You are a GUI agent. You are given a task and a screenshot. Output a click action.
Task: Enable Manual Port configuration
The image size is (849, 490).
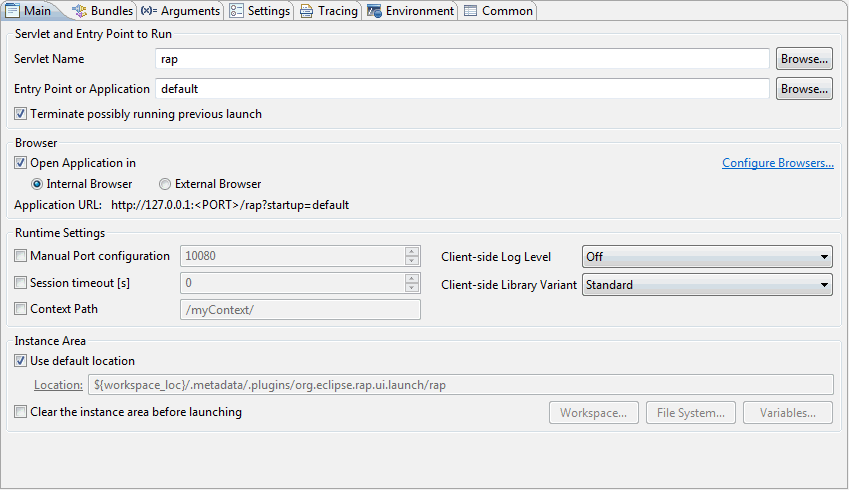21,256
